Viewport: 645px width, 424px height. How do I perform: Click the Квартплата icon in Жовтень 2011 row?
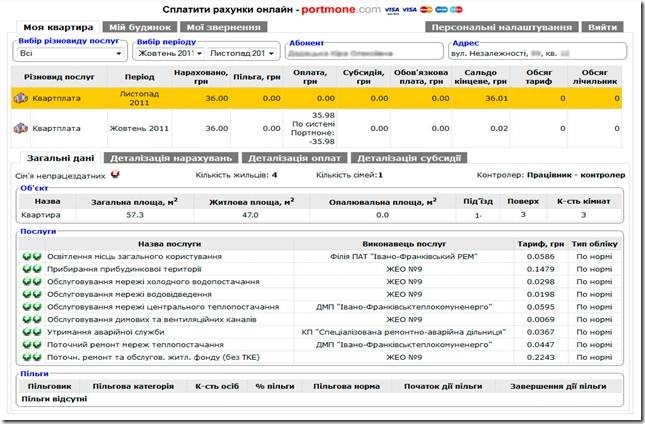click(20, 128)
